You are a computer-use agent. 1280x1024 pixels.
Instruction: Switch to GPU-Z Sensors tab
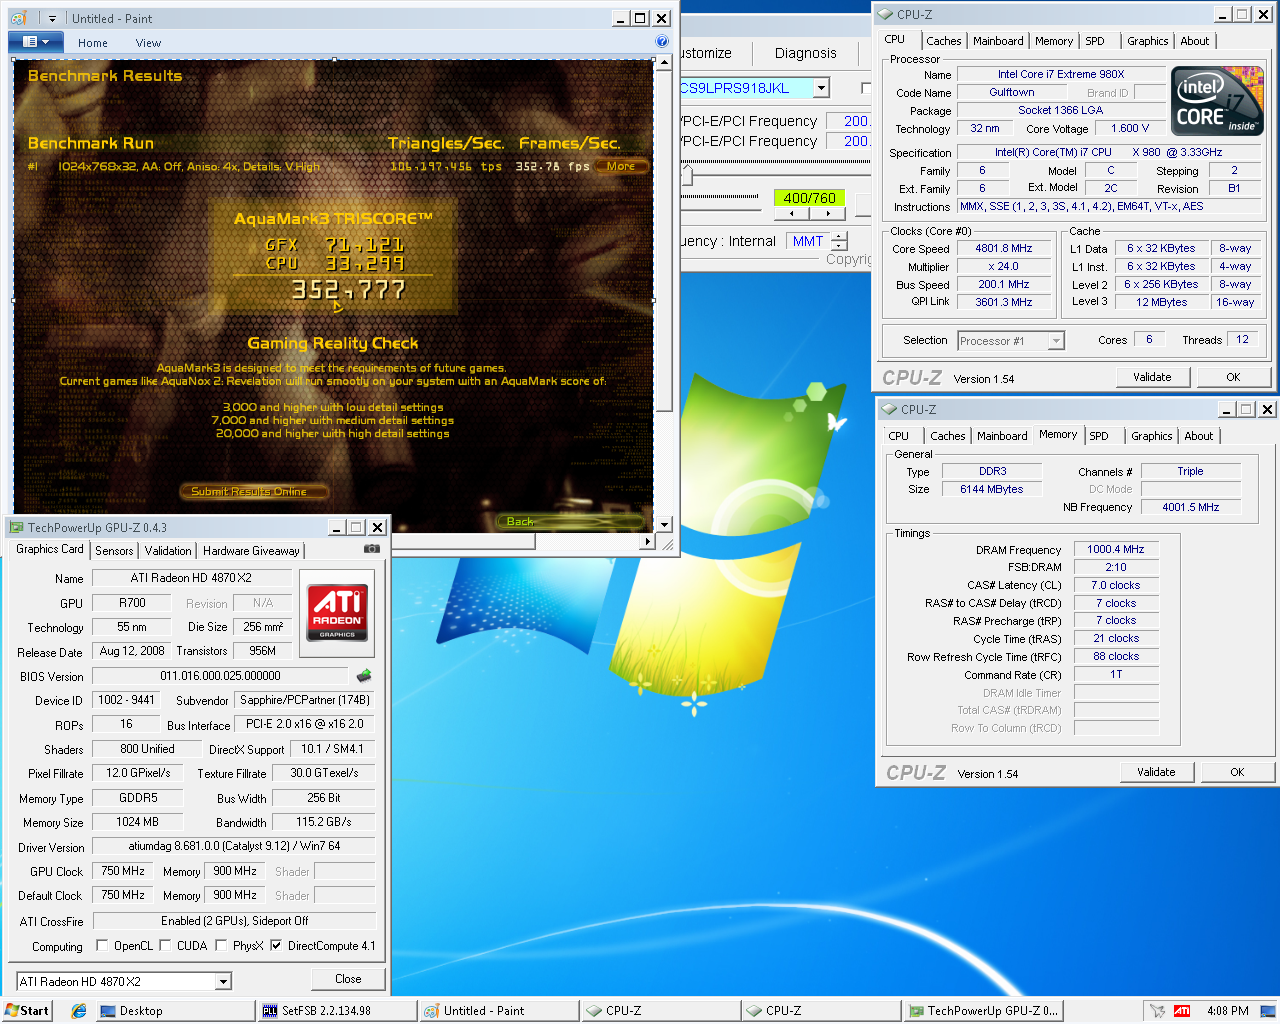pyautogui.click(x=114, y=551)
